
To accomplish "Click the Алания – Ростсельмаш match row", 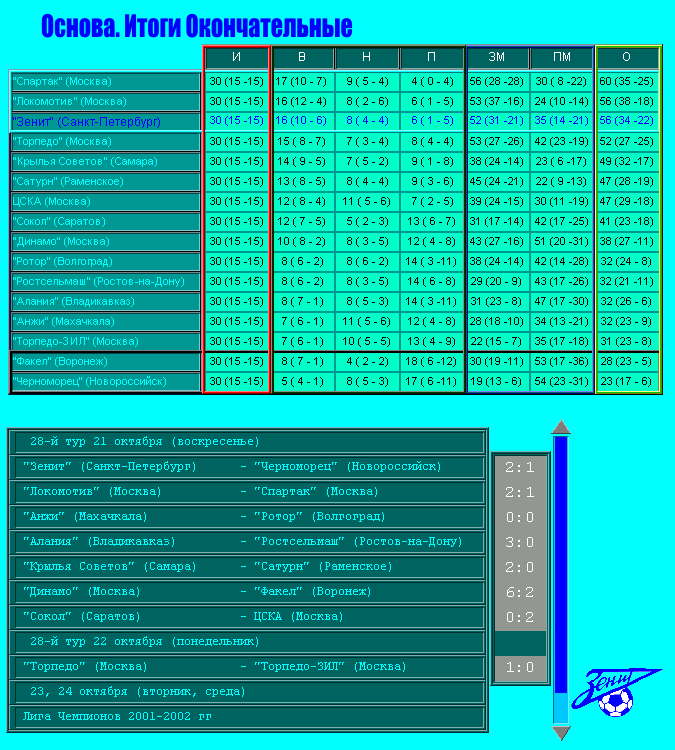I will coord(248,541).
